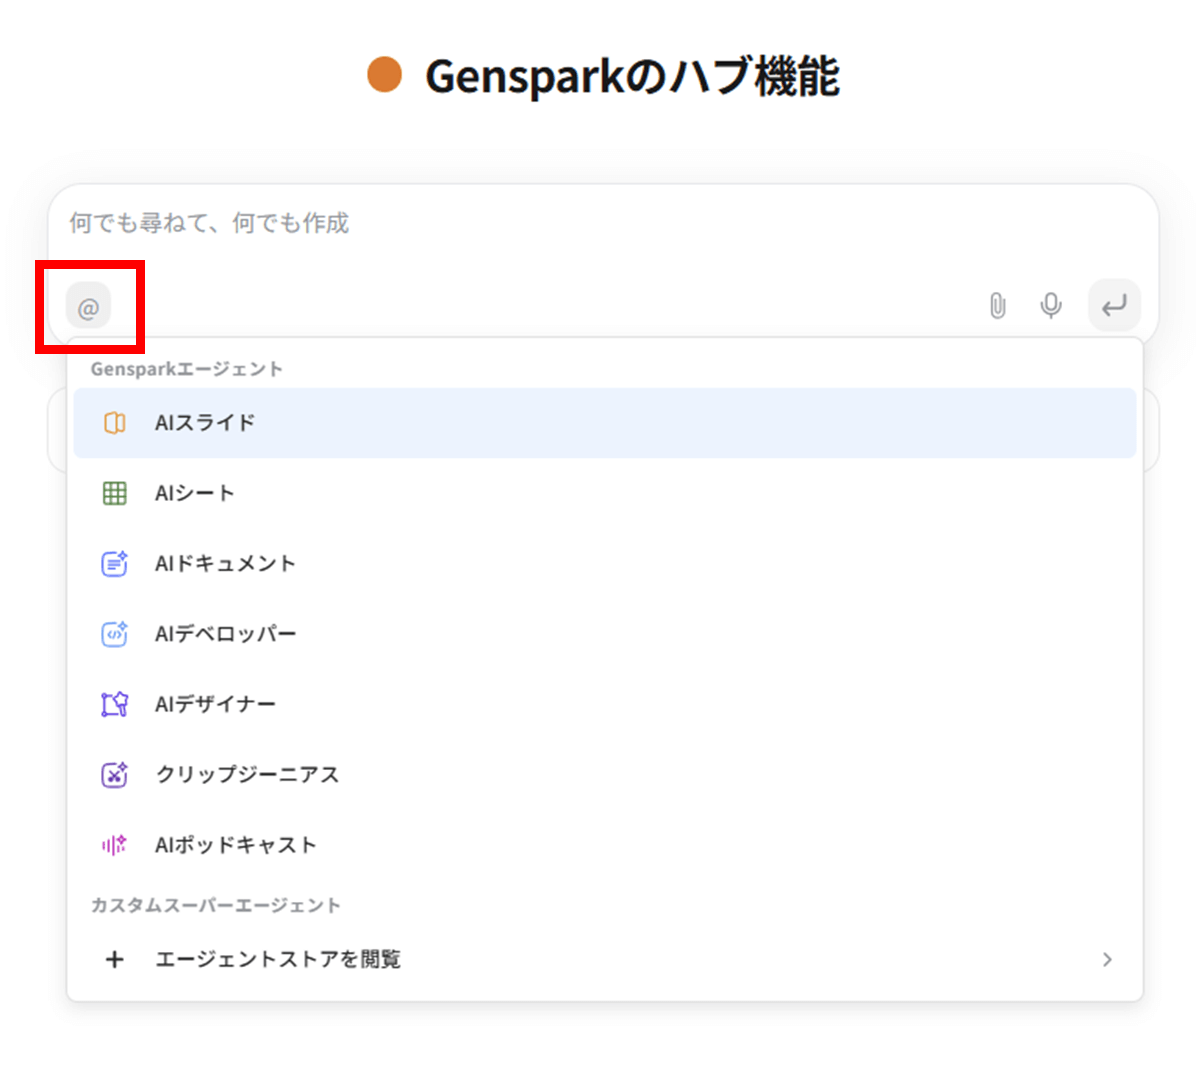This screenshot has width=1196, height=1087.
Task: Click the AIデベロッパー code icon
Action: coord(115,634)
